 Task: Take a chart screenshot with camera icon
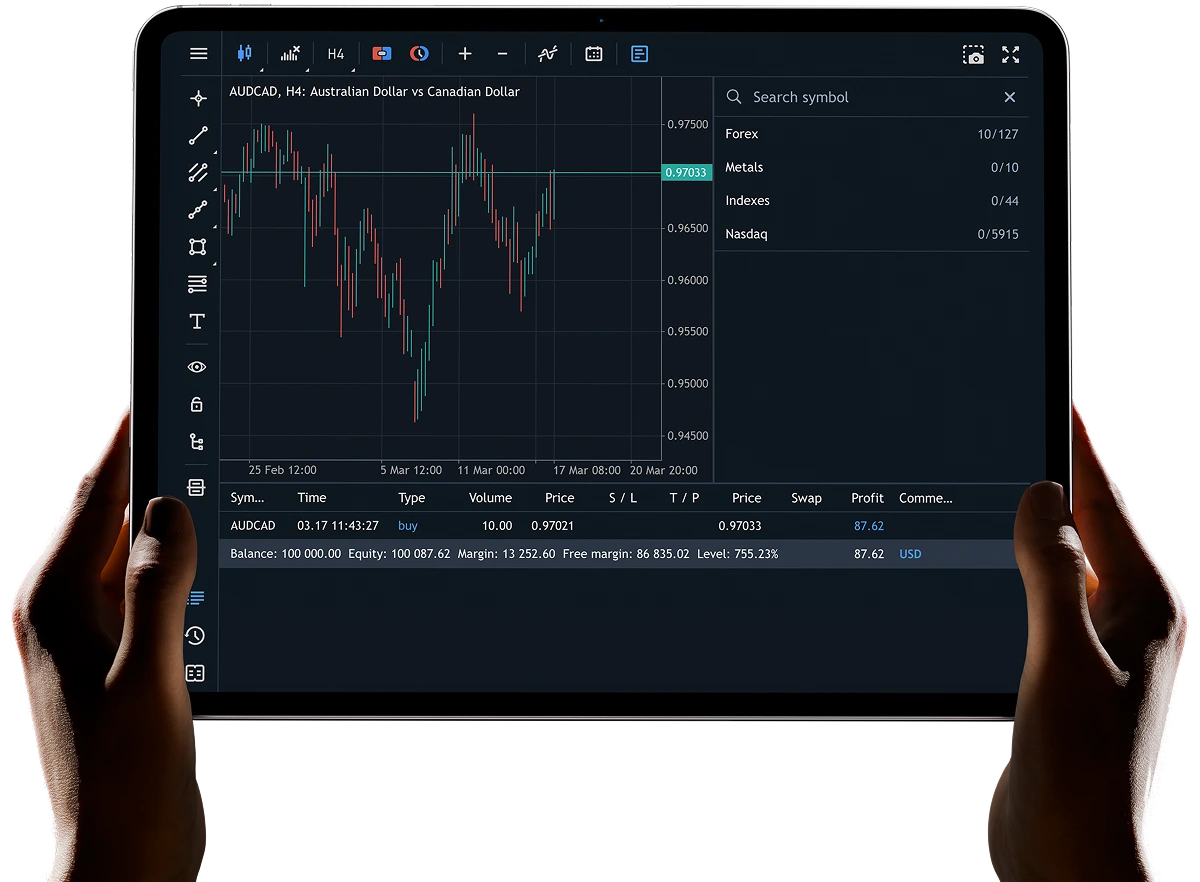[974, 55]
